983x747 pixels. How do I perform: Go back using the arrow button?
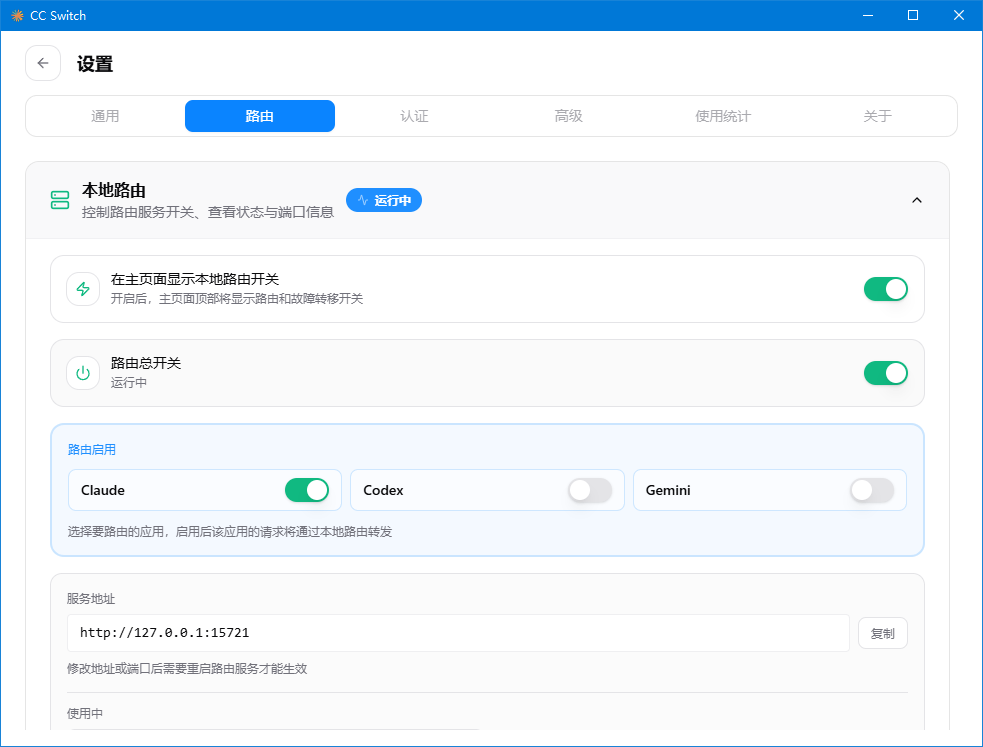(43, 63)
